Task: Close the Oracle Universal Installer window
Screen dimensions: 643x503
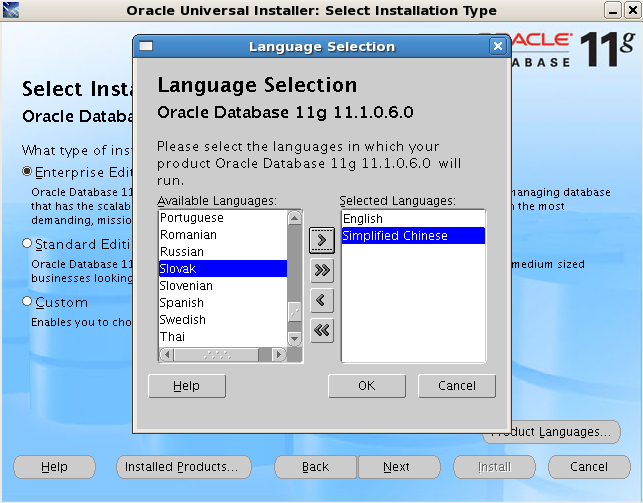Action: [632, 11]
